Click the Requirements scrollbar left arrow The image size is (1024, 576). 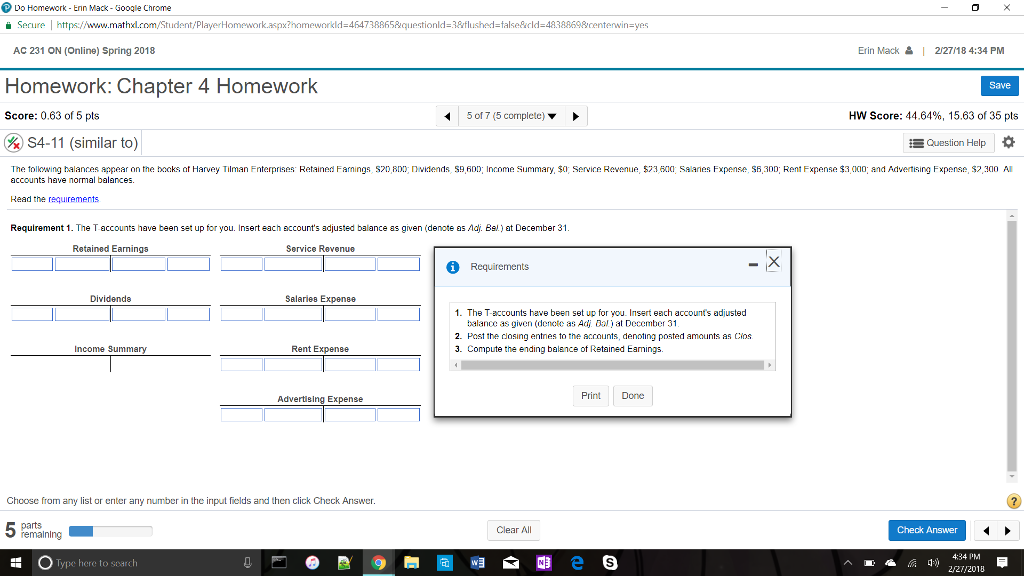(456, 365)
